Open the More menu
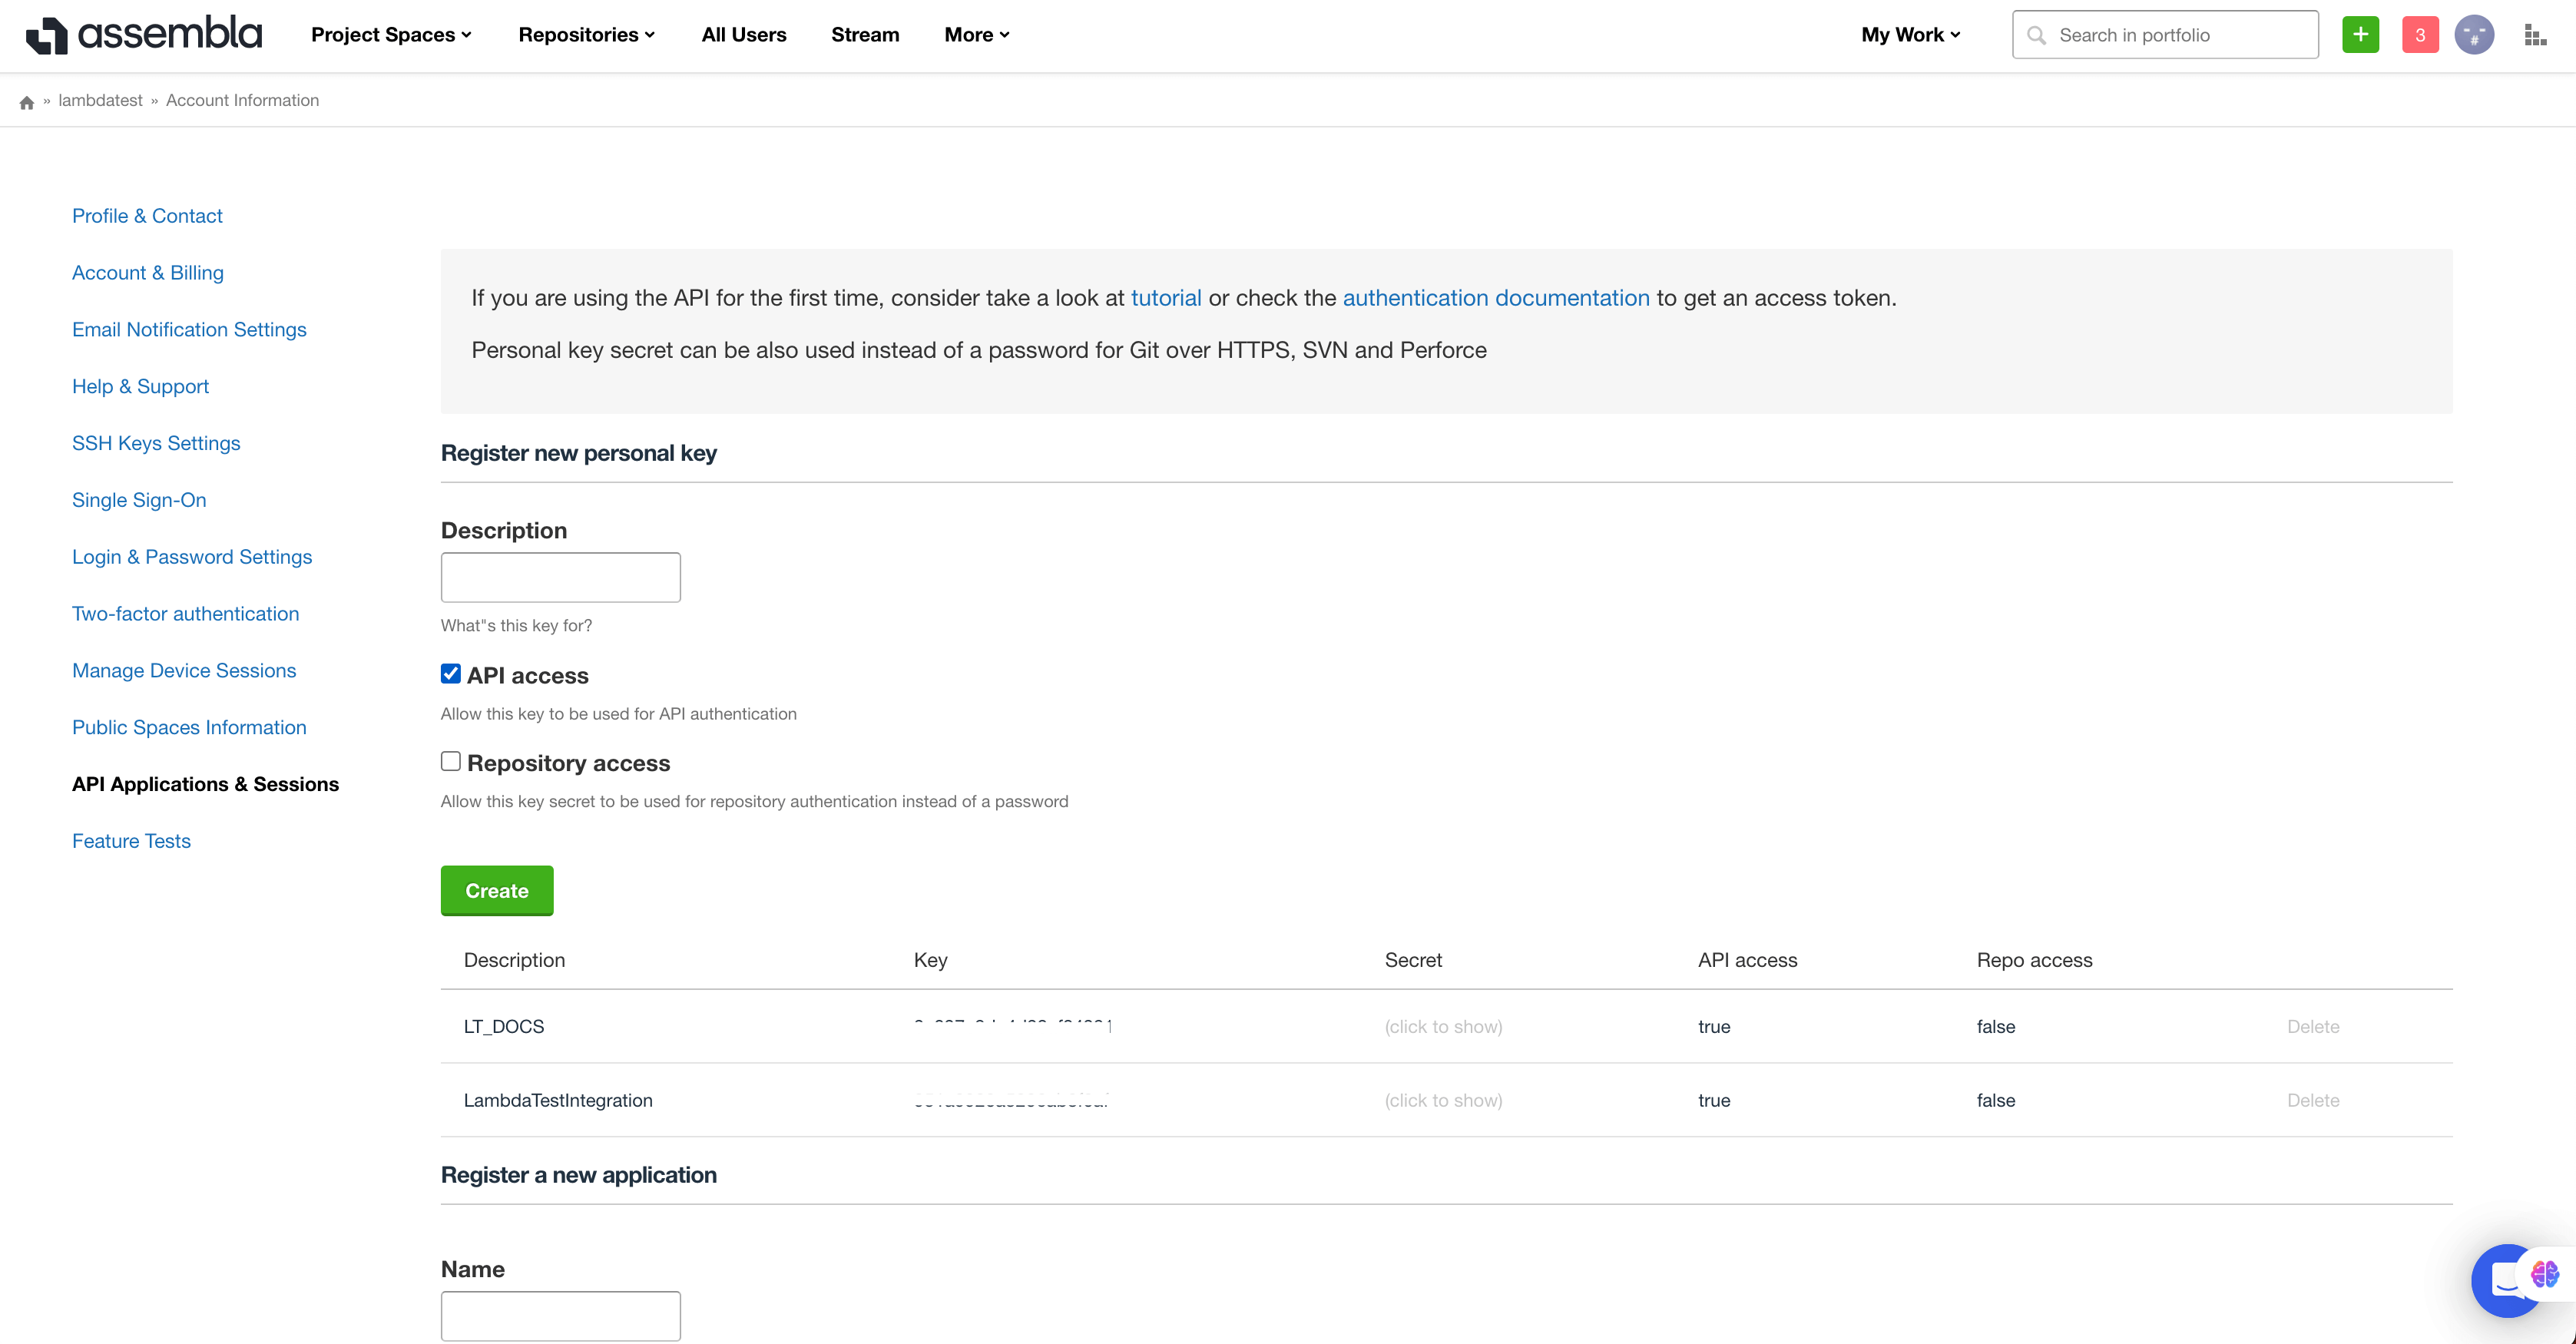 977,35
